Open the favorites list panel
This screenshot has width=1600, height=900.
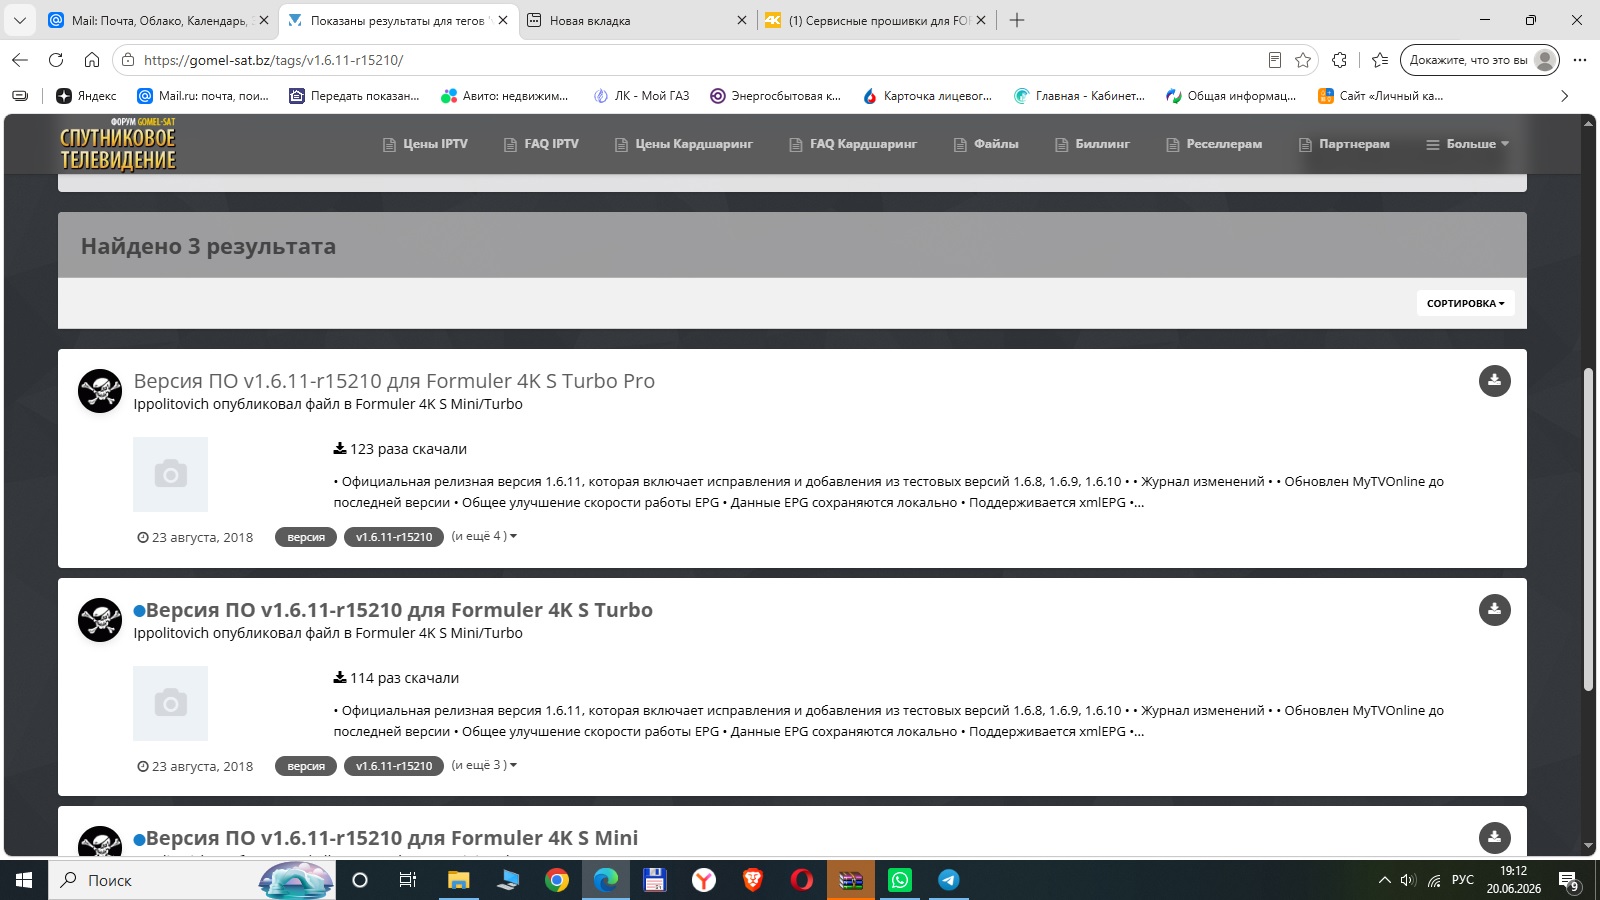tap(1380, 60)
